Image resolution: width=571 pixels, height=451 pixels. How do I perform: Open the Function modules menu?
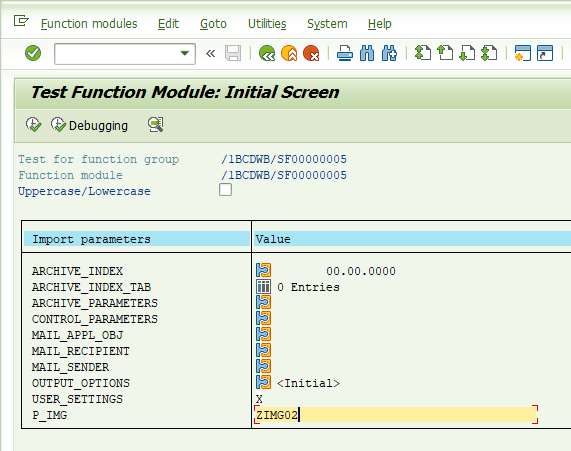[89, 24]
